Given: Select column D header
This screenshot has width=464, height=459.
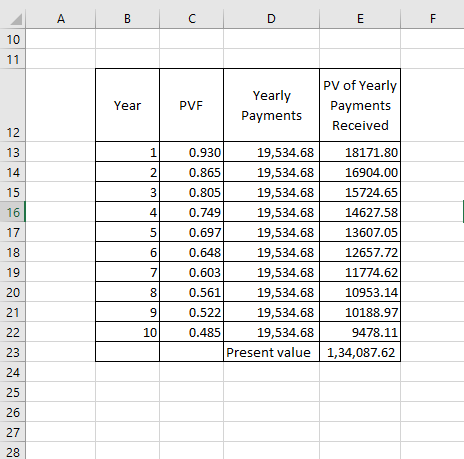Looking at the screenshot, I should (x=271, y=18).
